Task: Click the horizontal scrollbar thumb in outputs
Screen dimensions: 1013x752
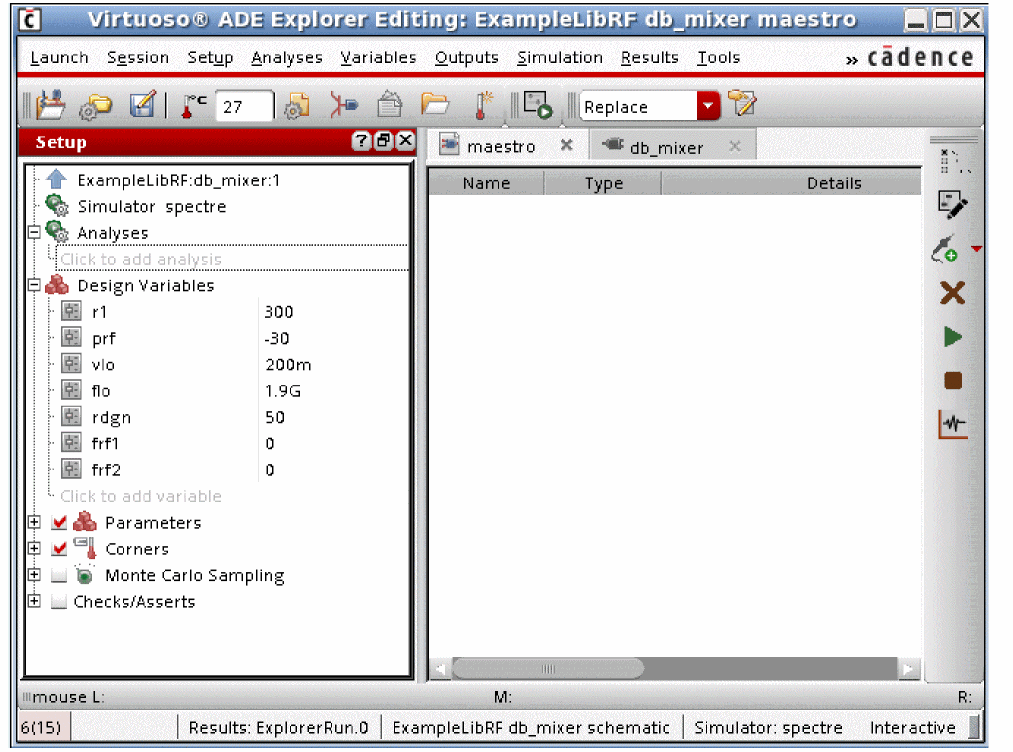Action: (548, 668)
